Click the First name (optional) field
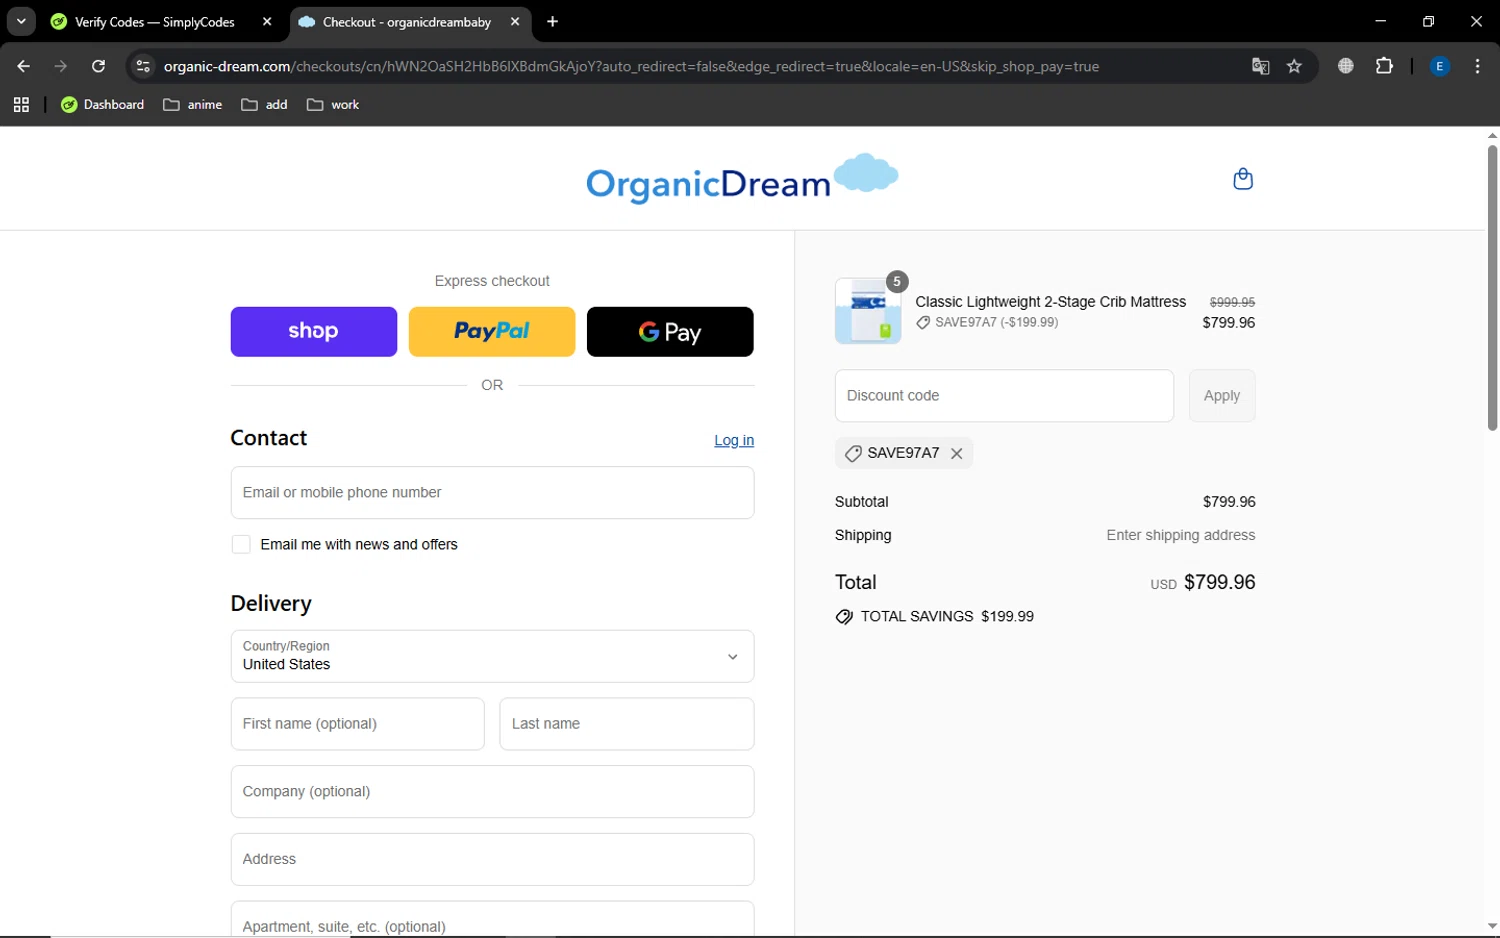This screenshot has height=938, width=1500. (357, 724)
